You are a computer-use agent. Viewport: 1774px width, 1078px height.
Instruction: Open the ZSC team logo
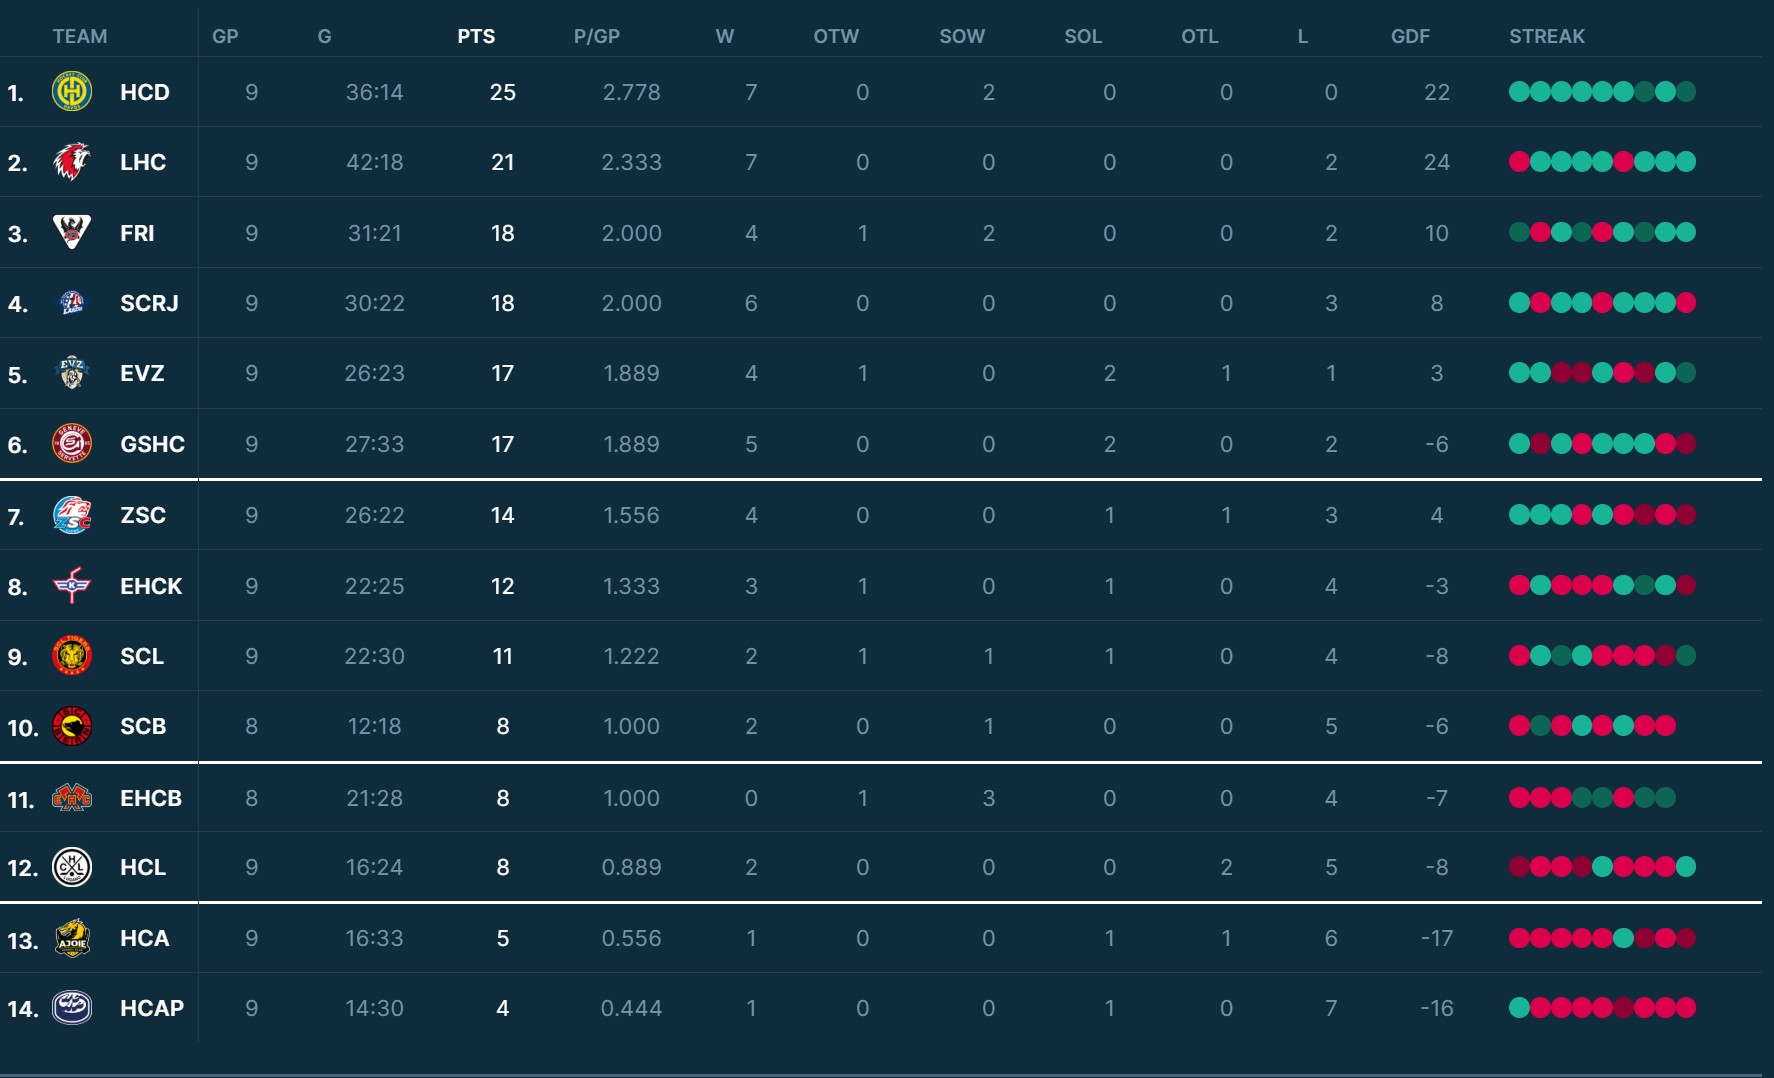(x=72, y=515)
